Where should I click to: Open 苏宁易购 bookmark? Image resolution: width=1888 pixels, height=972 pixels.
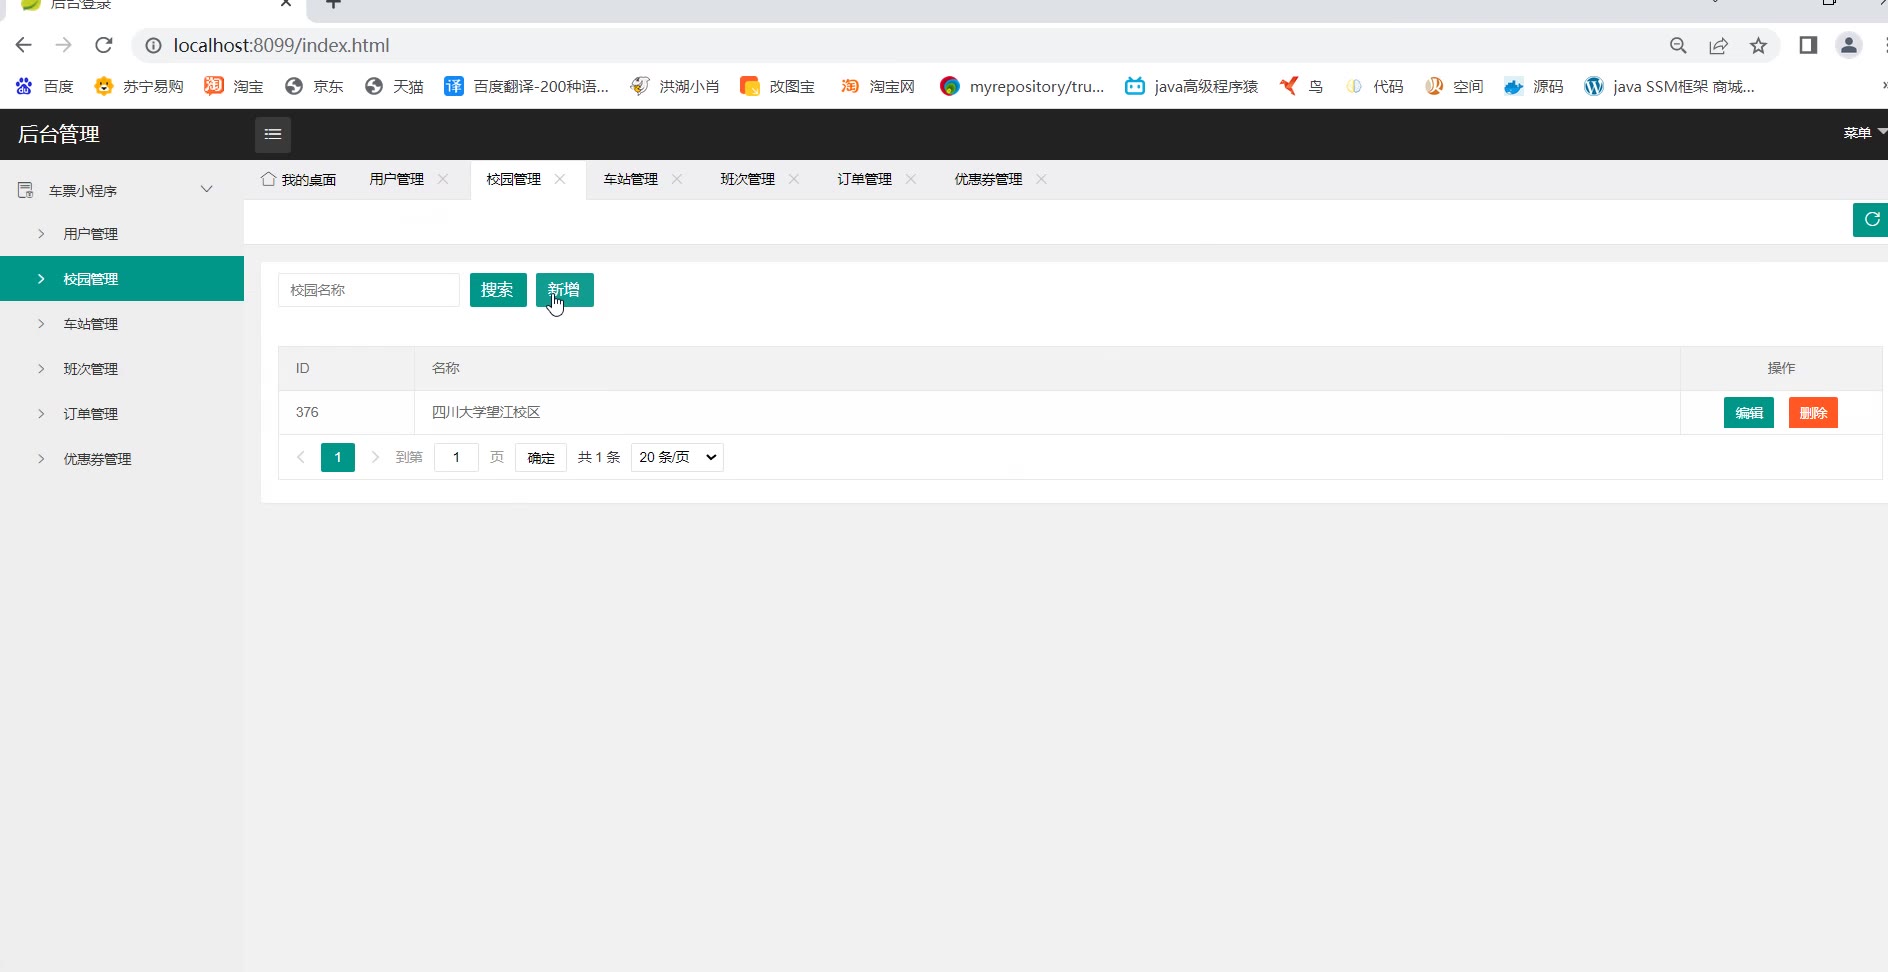click(x=139, y=87)
